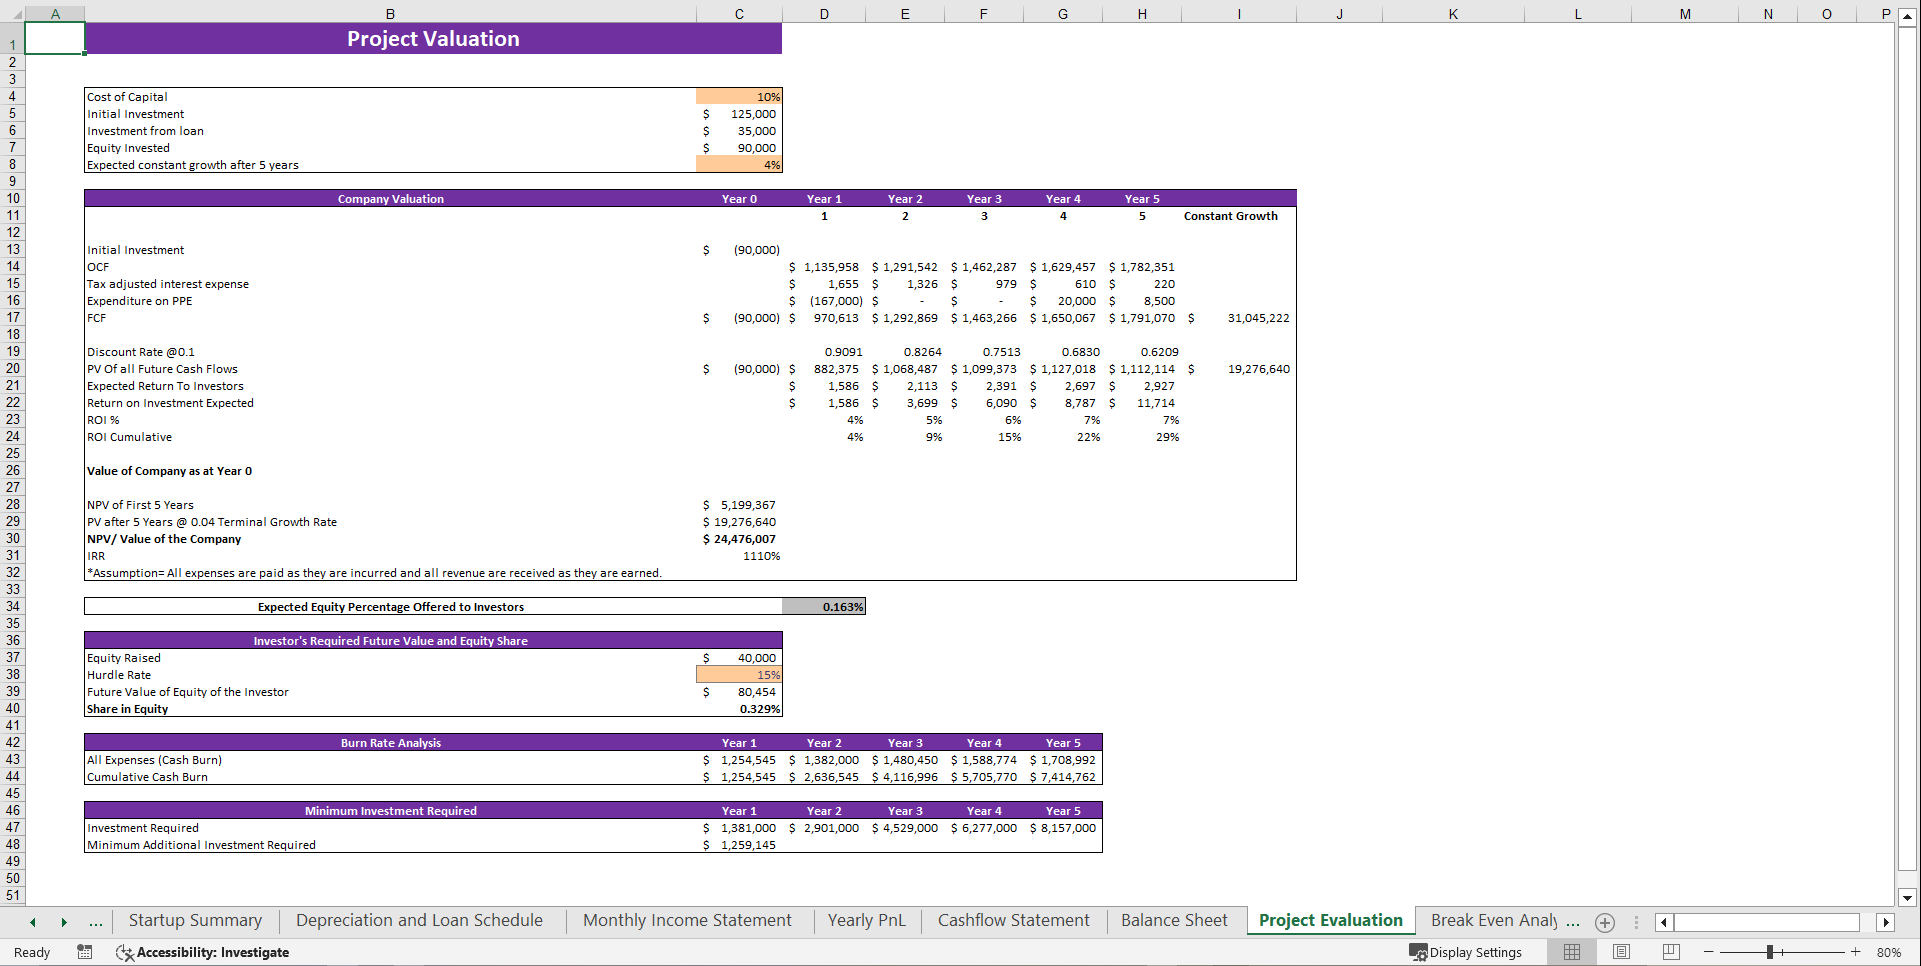
Task: Run the Accessibility Investigate checker
Action: point(202,952)
